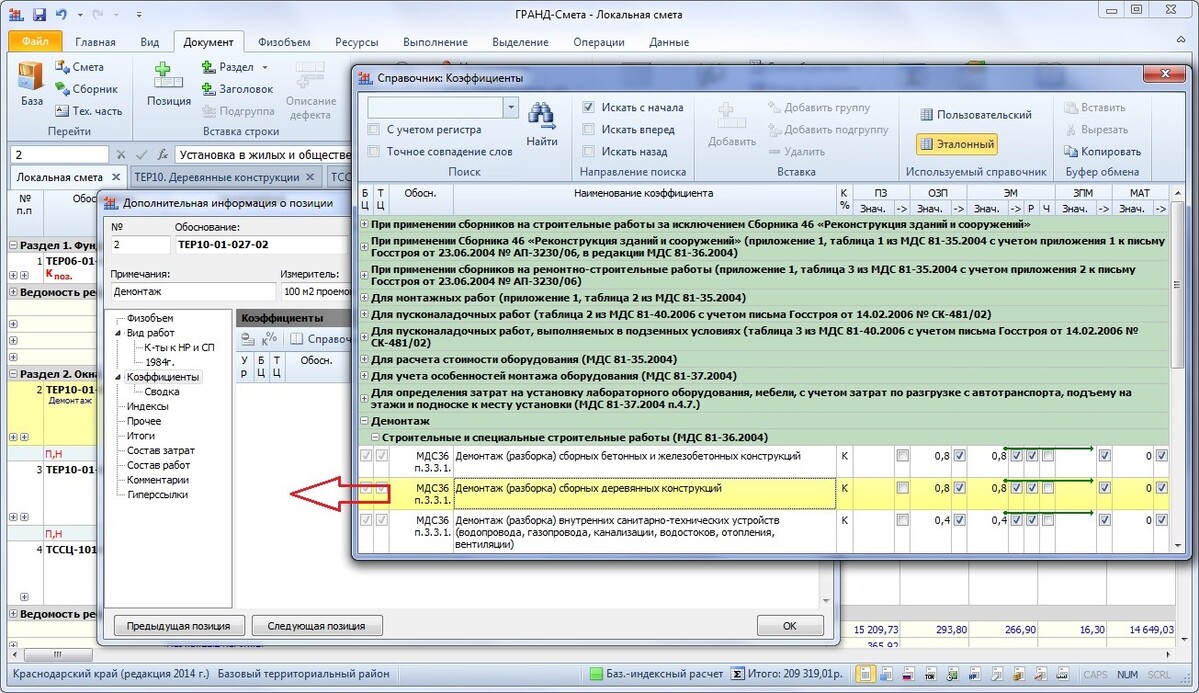Click the Следующая позиция button
The width and height of the screenshot is (1199, 693).
(x=317, y=626)
